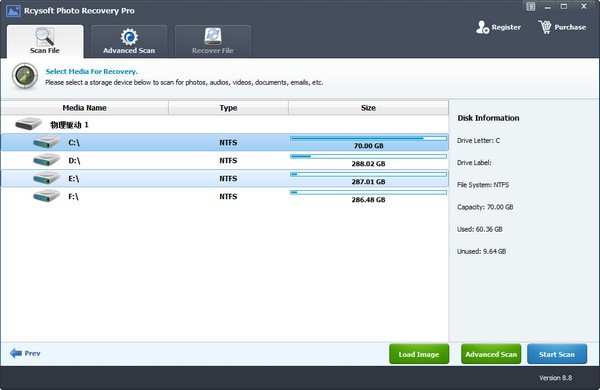This screenshot has width=600, height=390.
Task: Sort by Type column header
Action: [228, 108]
